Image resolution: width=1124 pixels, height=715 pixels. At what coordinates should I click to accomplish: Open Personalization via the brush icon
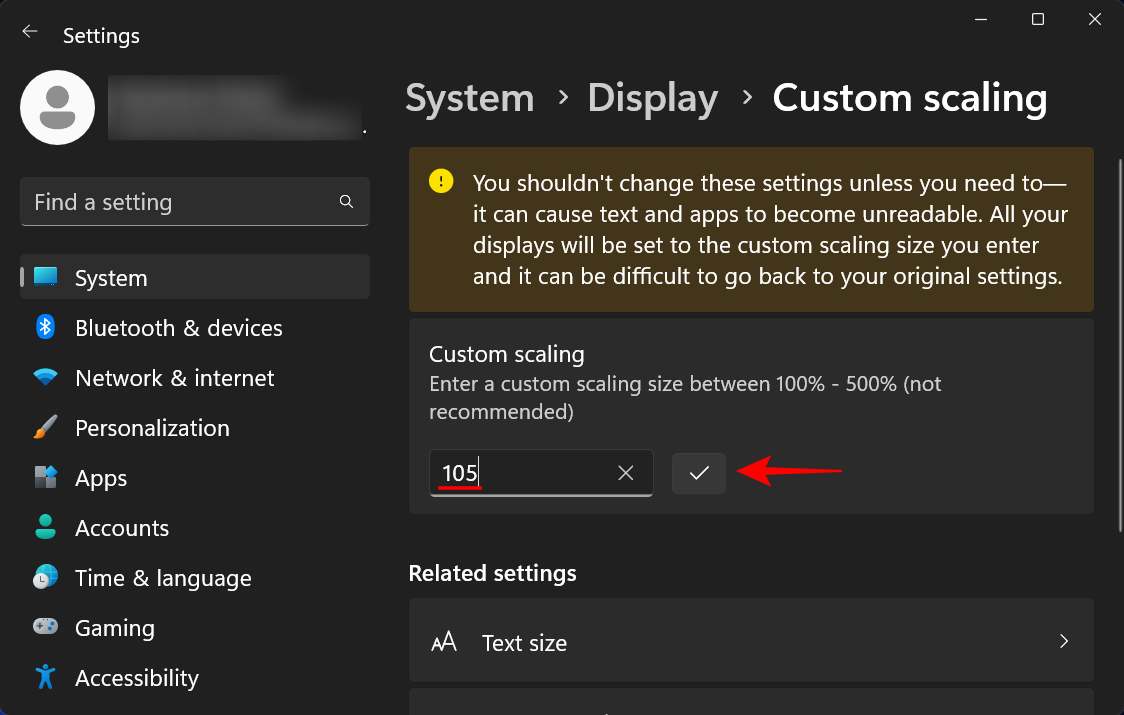(44, 427)
